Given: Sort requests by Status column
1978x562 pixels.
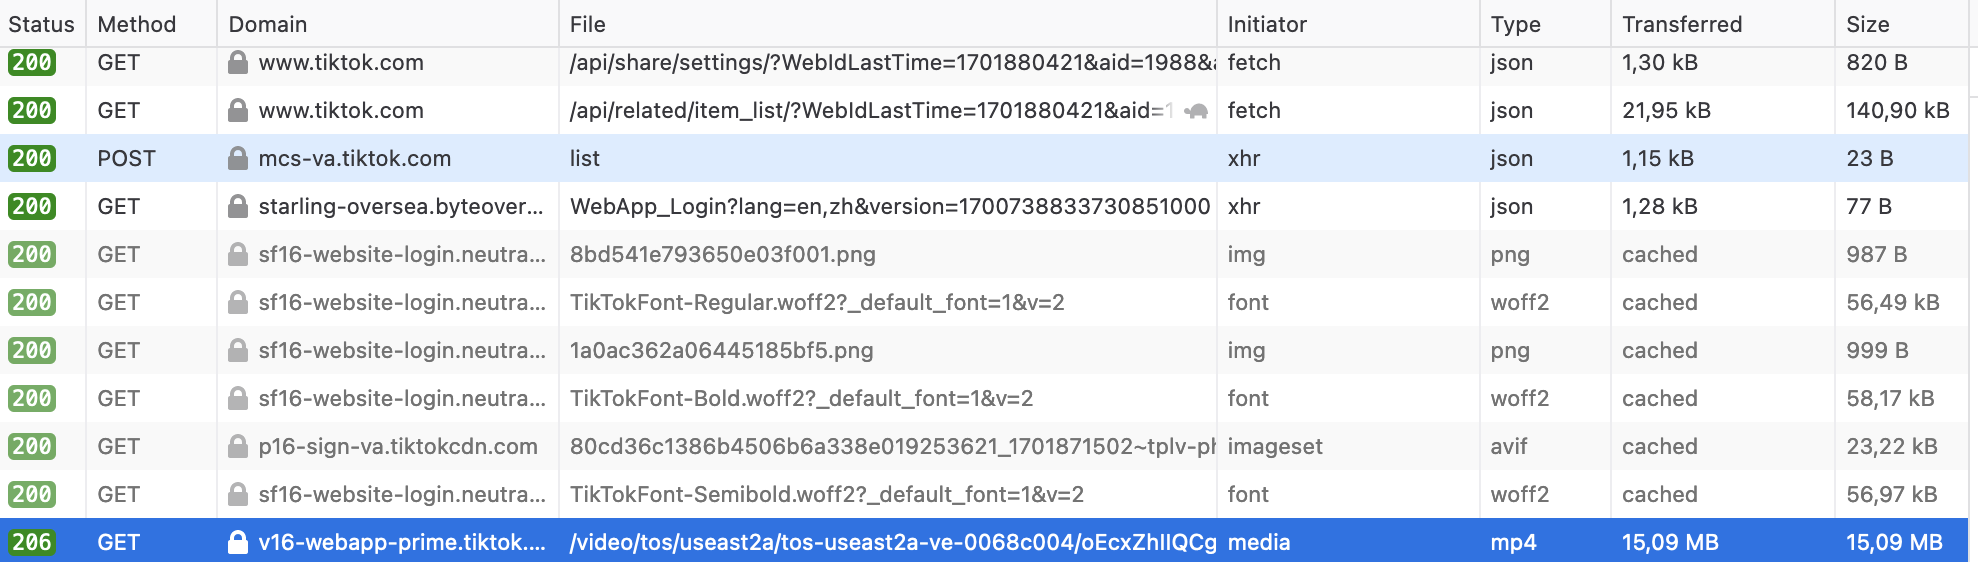Looking at the screenshot, I should 42,24.
